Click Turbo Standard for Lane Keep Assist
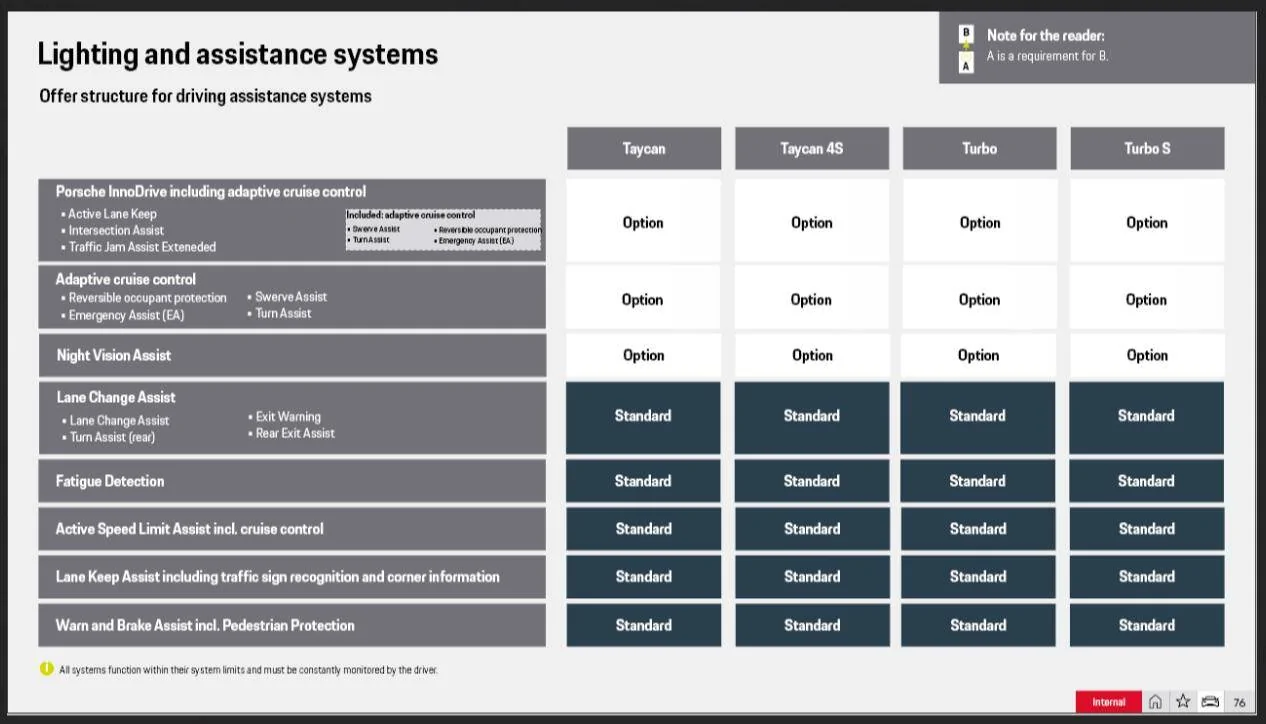 (978, 577)
